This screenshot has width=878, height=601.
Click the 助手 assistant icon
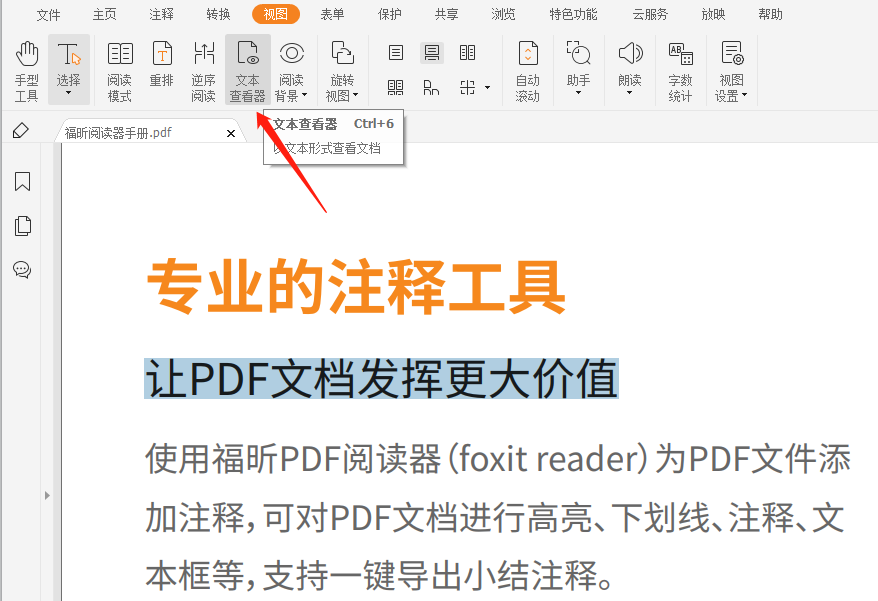tap(578, 54)
